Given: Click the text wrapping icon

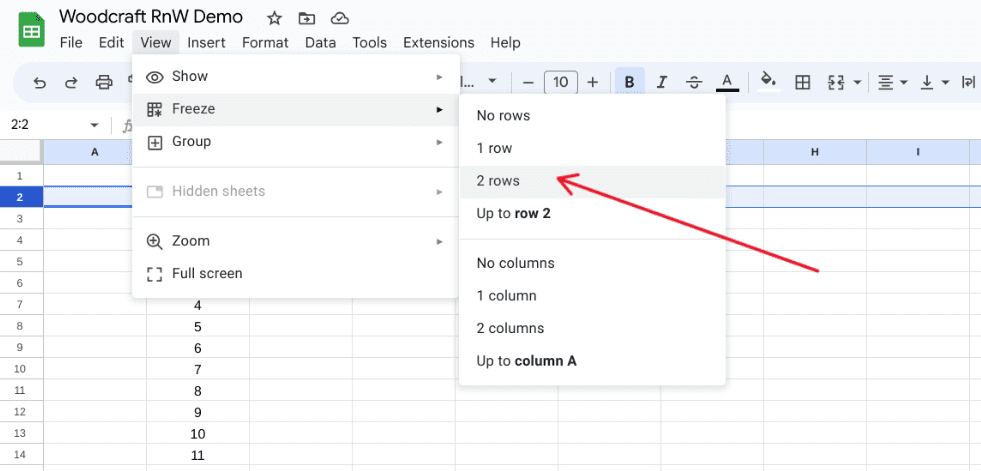Looking at the screenshot, I should tap(968, 82).
